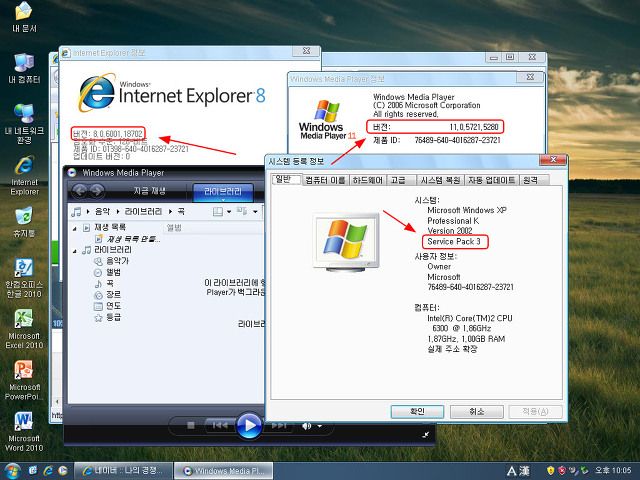Click the next track button in WMP
The height and width of the screenshot is (480, 640).
click(x=279, y=425)
